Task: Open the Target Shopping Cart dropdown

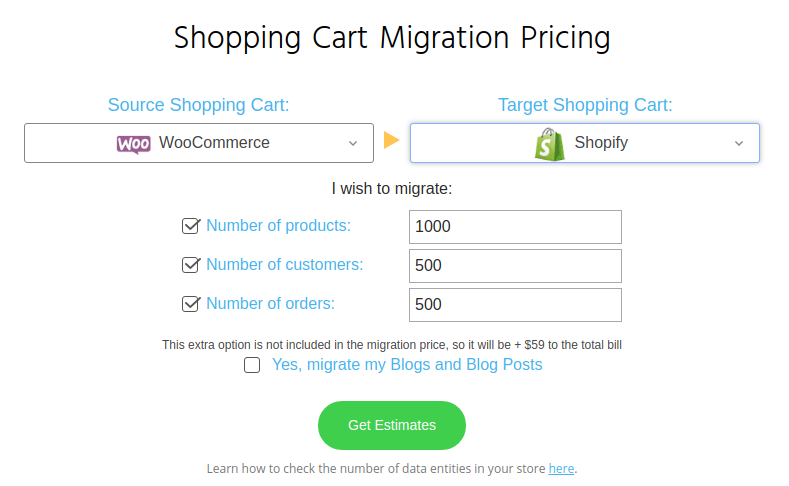Action: pyautogui.click(x=585, y=143)
